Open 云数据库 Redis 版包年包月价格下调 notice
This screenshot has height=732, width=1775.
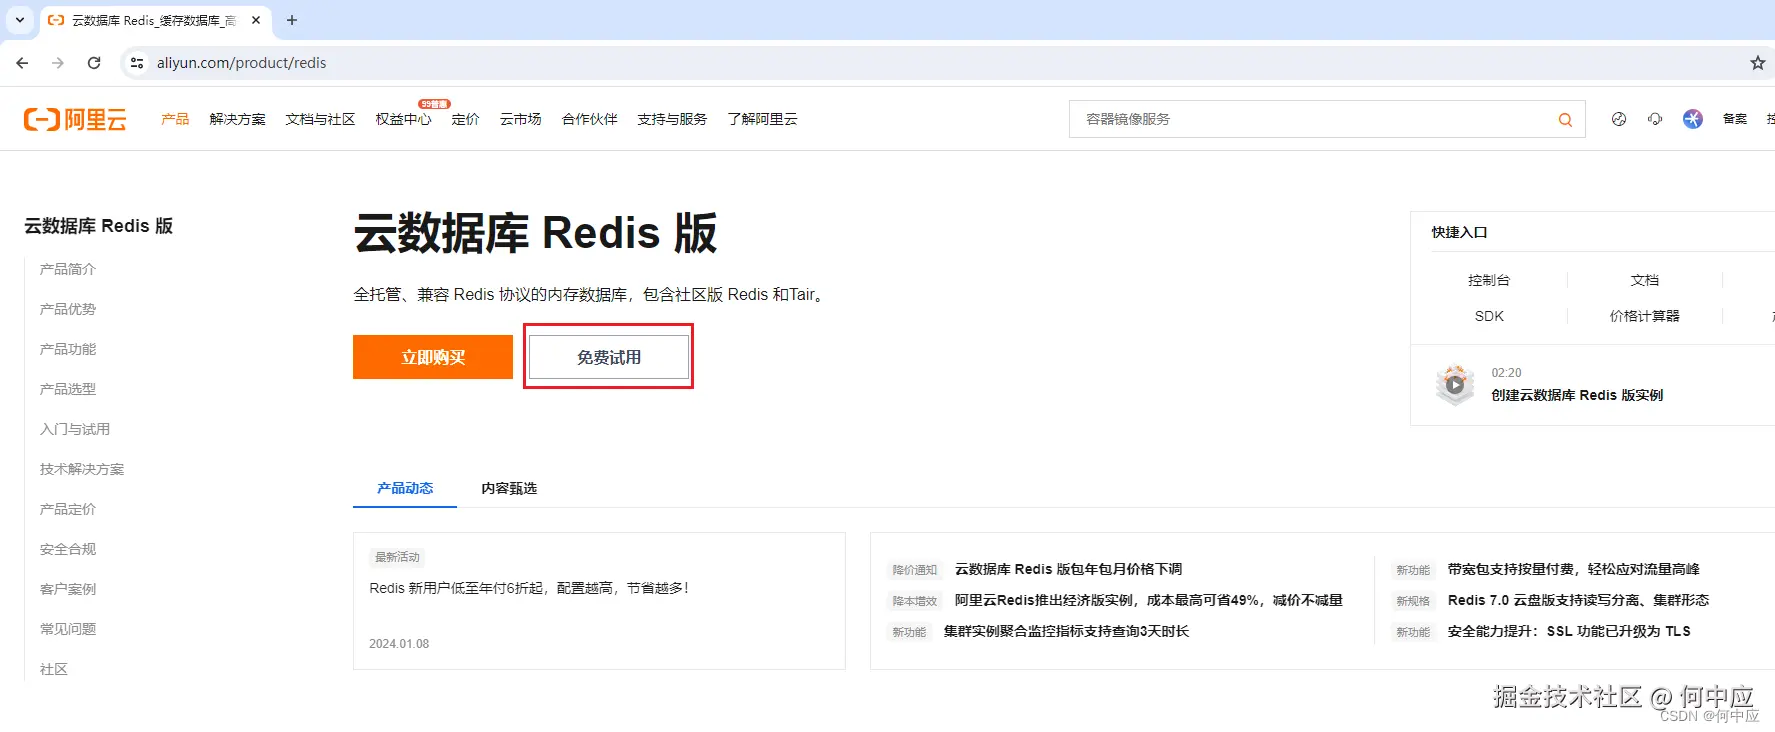pos(1068,569)
